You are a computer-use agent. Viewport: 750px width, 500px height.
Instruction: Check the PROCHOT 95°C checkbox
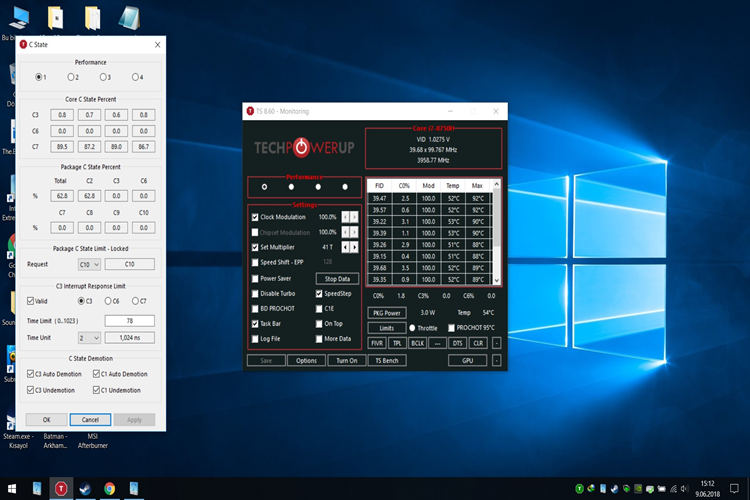(x=451, y=328)
